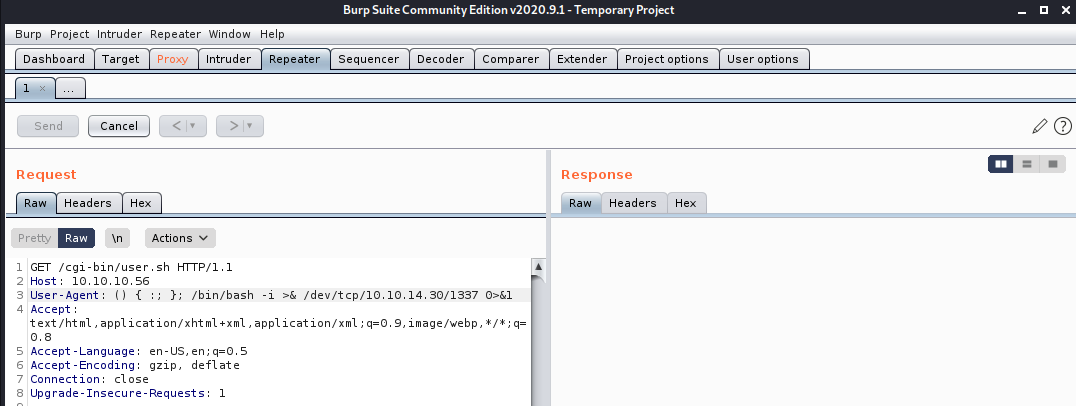Close Repeater tab 1 with x
Viewport: 1076px width, 406px height.
click(42, 88)
